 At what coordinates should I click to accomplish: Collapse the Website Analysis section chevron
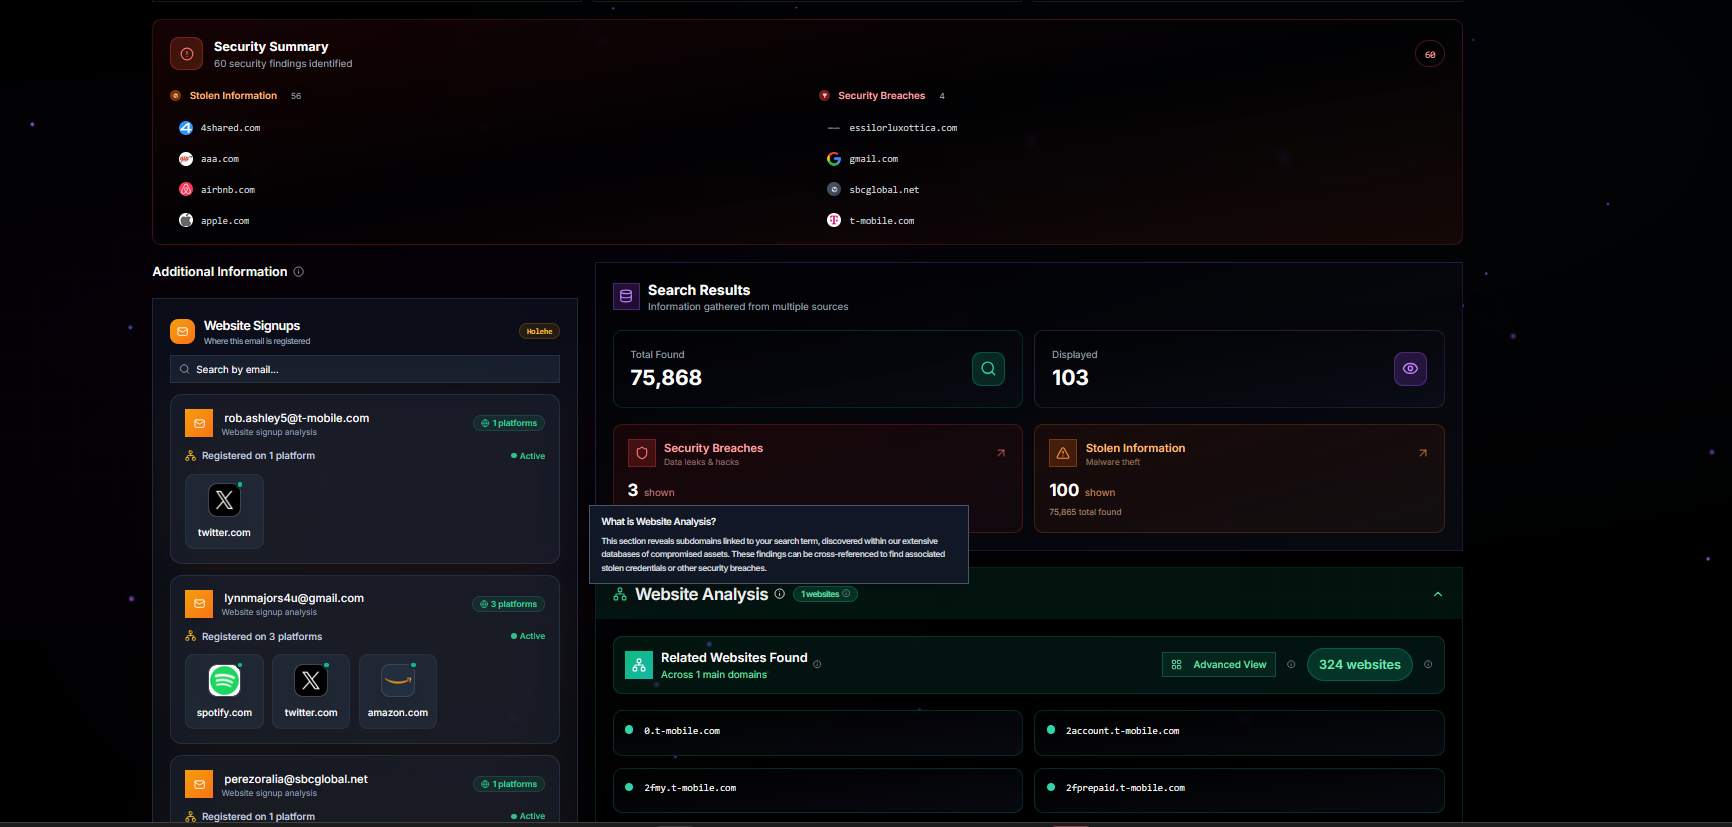tap(1438, 594)
